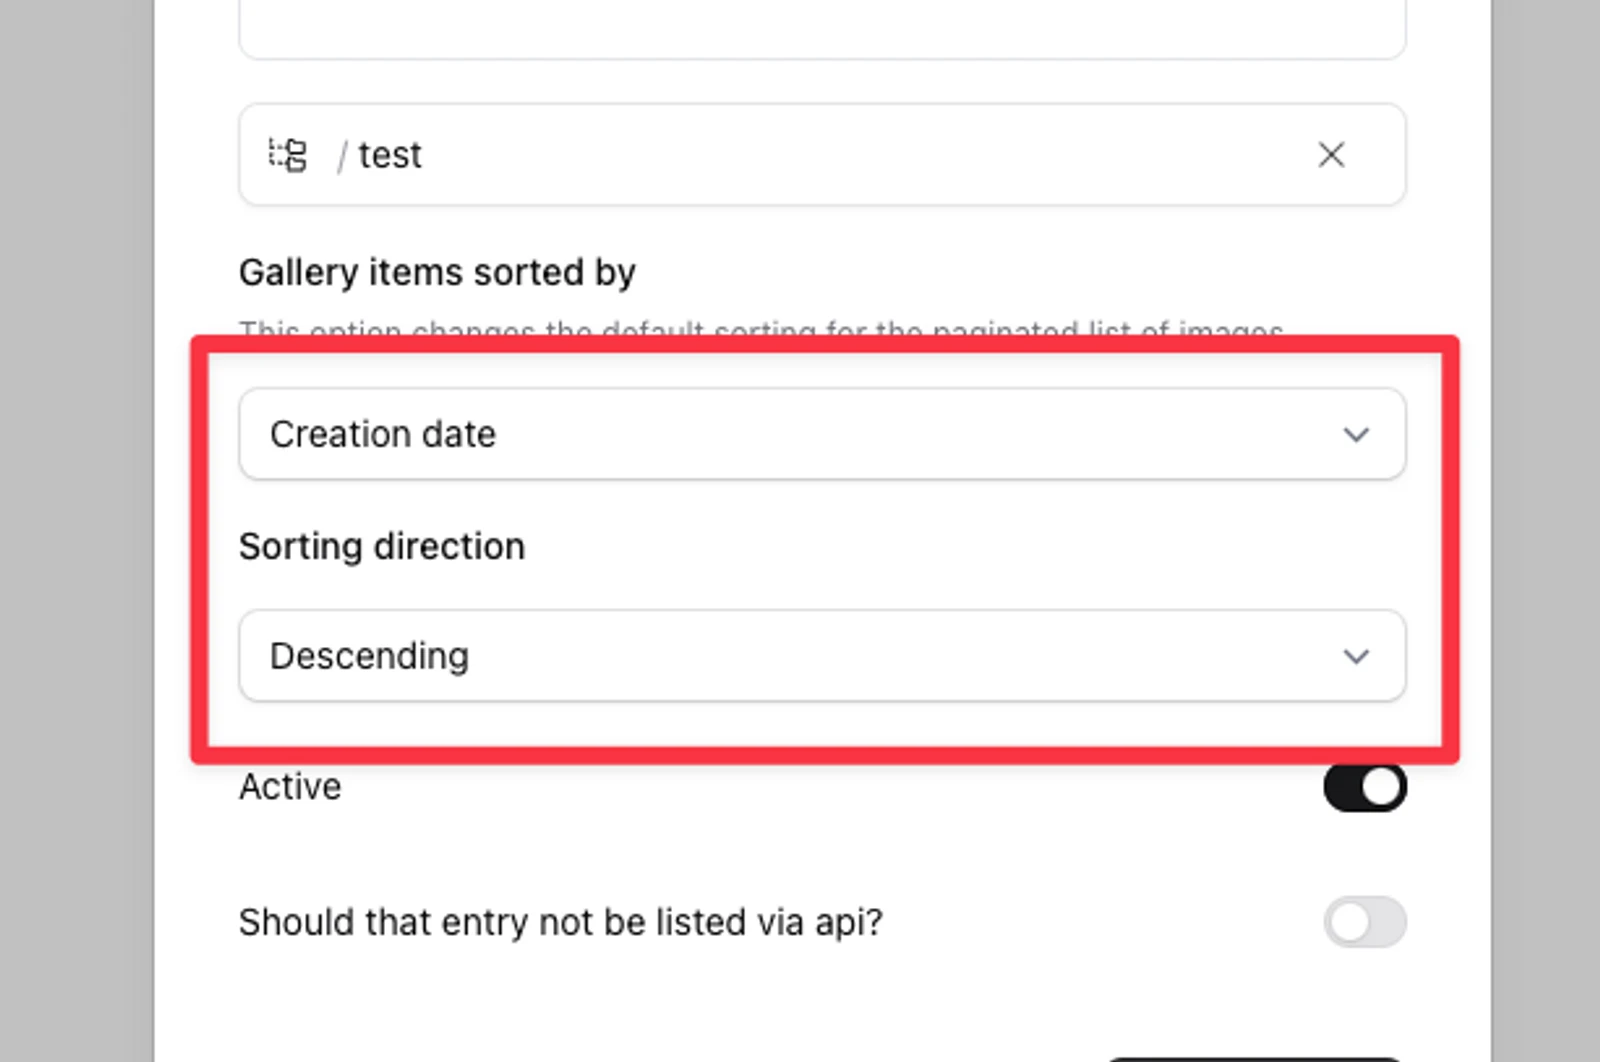Click the sorting option description text

[760, 329]
